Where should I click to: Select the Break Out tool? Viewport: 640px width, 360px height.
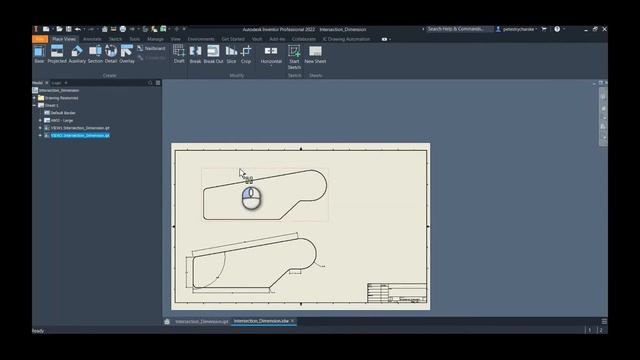[x=213, y=54]
